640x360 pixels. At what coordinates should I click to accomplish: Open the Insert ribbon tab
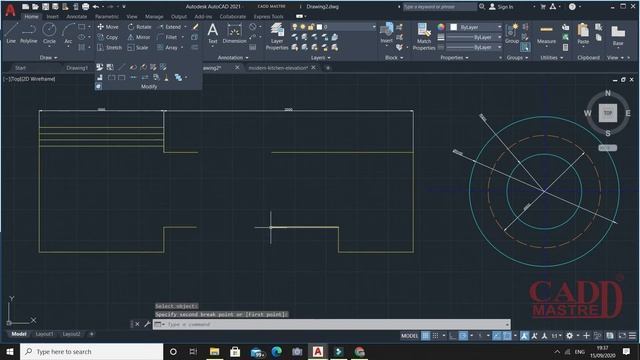(52, 17)
